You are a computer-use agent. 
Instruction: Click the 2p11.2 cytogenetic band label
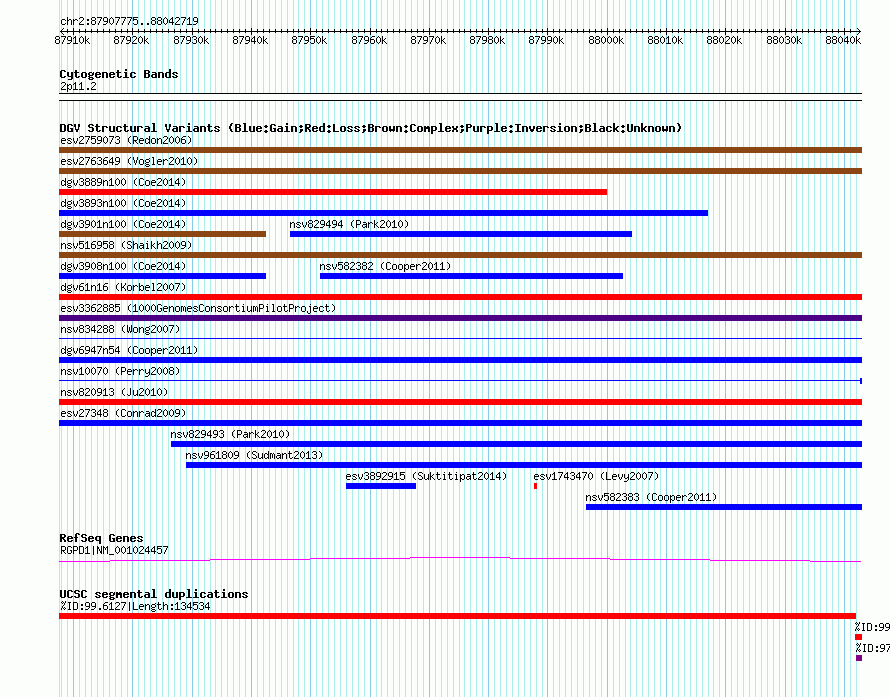click(78, 86)
